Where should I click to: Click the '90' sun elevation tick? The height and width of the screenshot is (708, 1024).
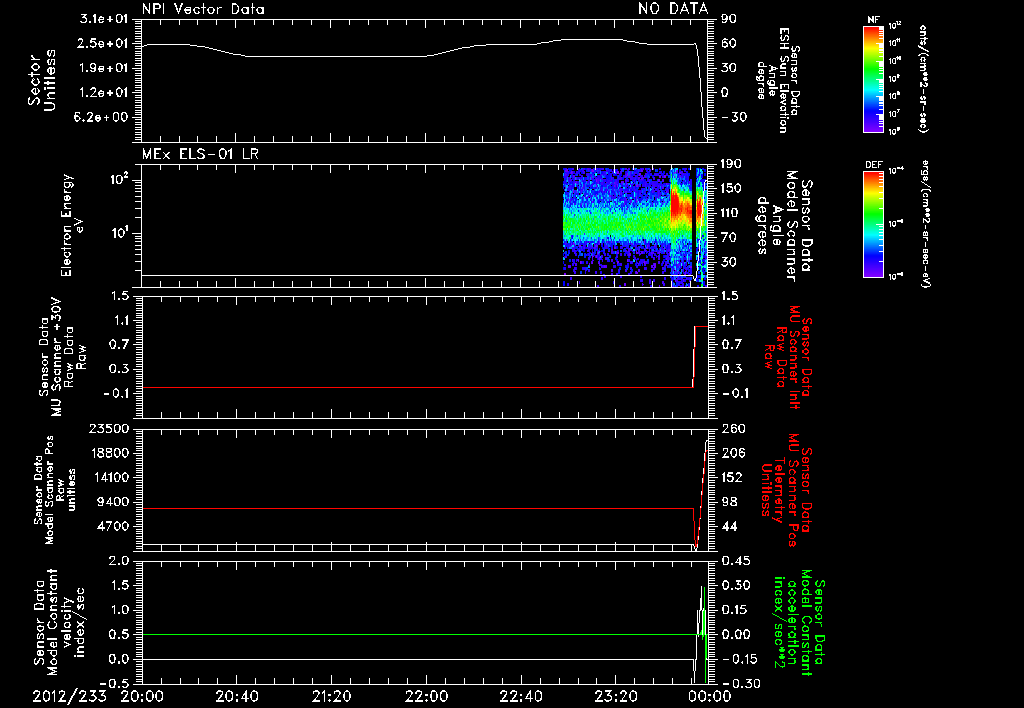(x=729, y=19)
